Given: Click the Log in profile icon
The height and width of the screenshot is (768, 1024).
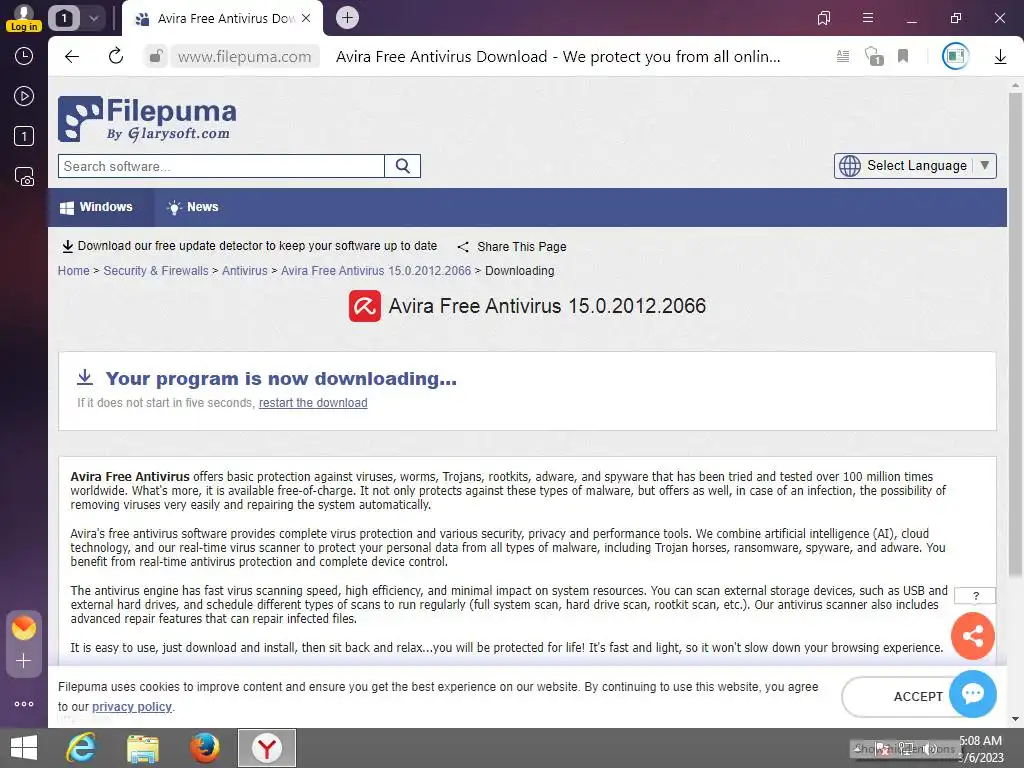Looking at the screenshot, I should point(24,18).
